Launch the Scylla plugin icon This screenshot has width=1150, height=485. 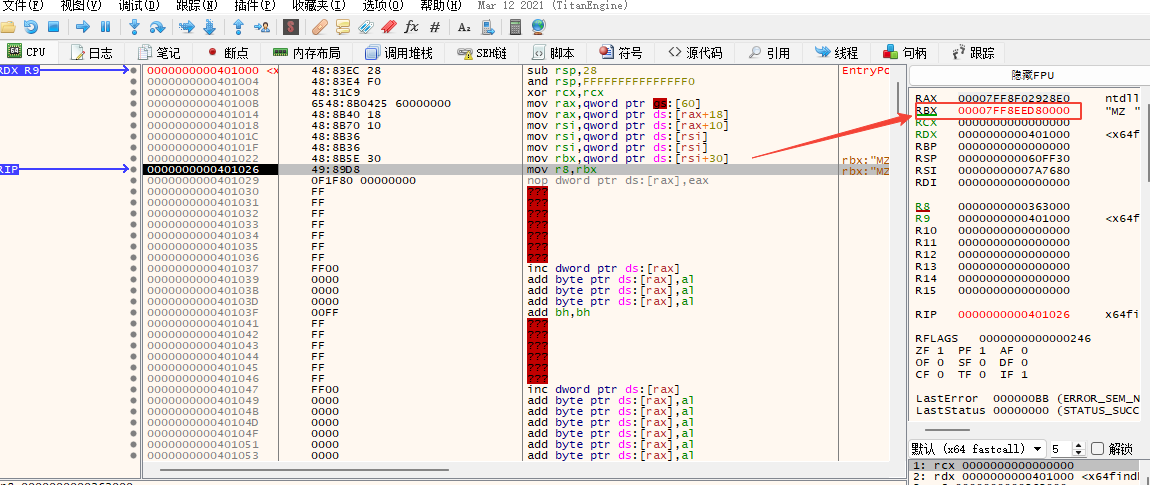[291, 27]
